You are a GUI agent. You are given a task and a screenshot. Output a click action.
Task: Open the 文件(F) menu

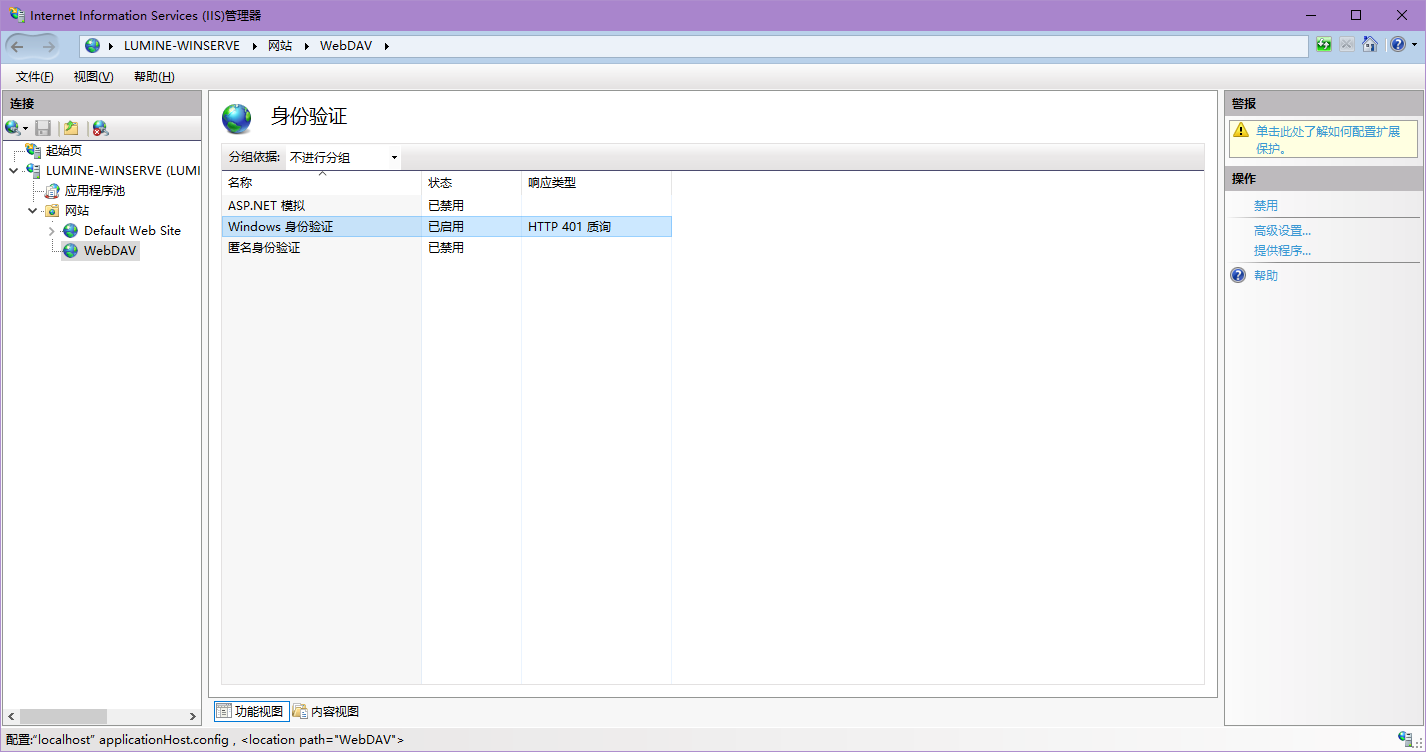click(x=35, y=77)
